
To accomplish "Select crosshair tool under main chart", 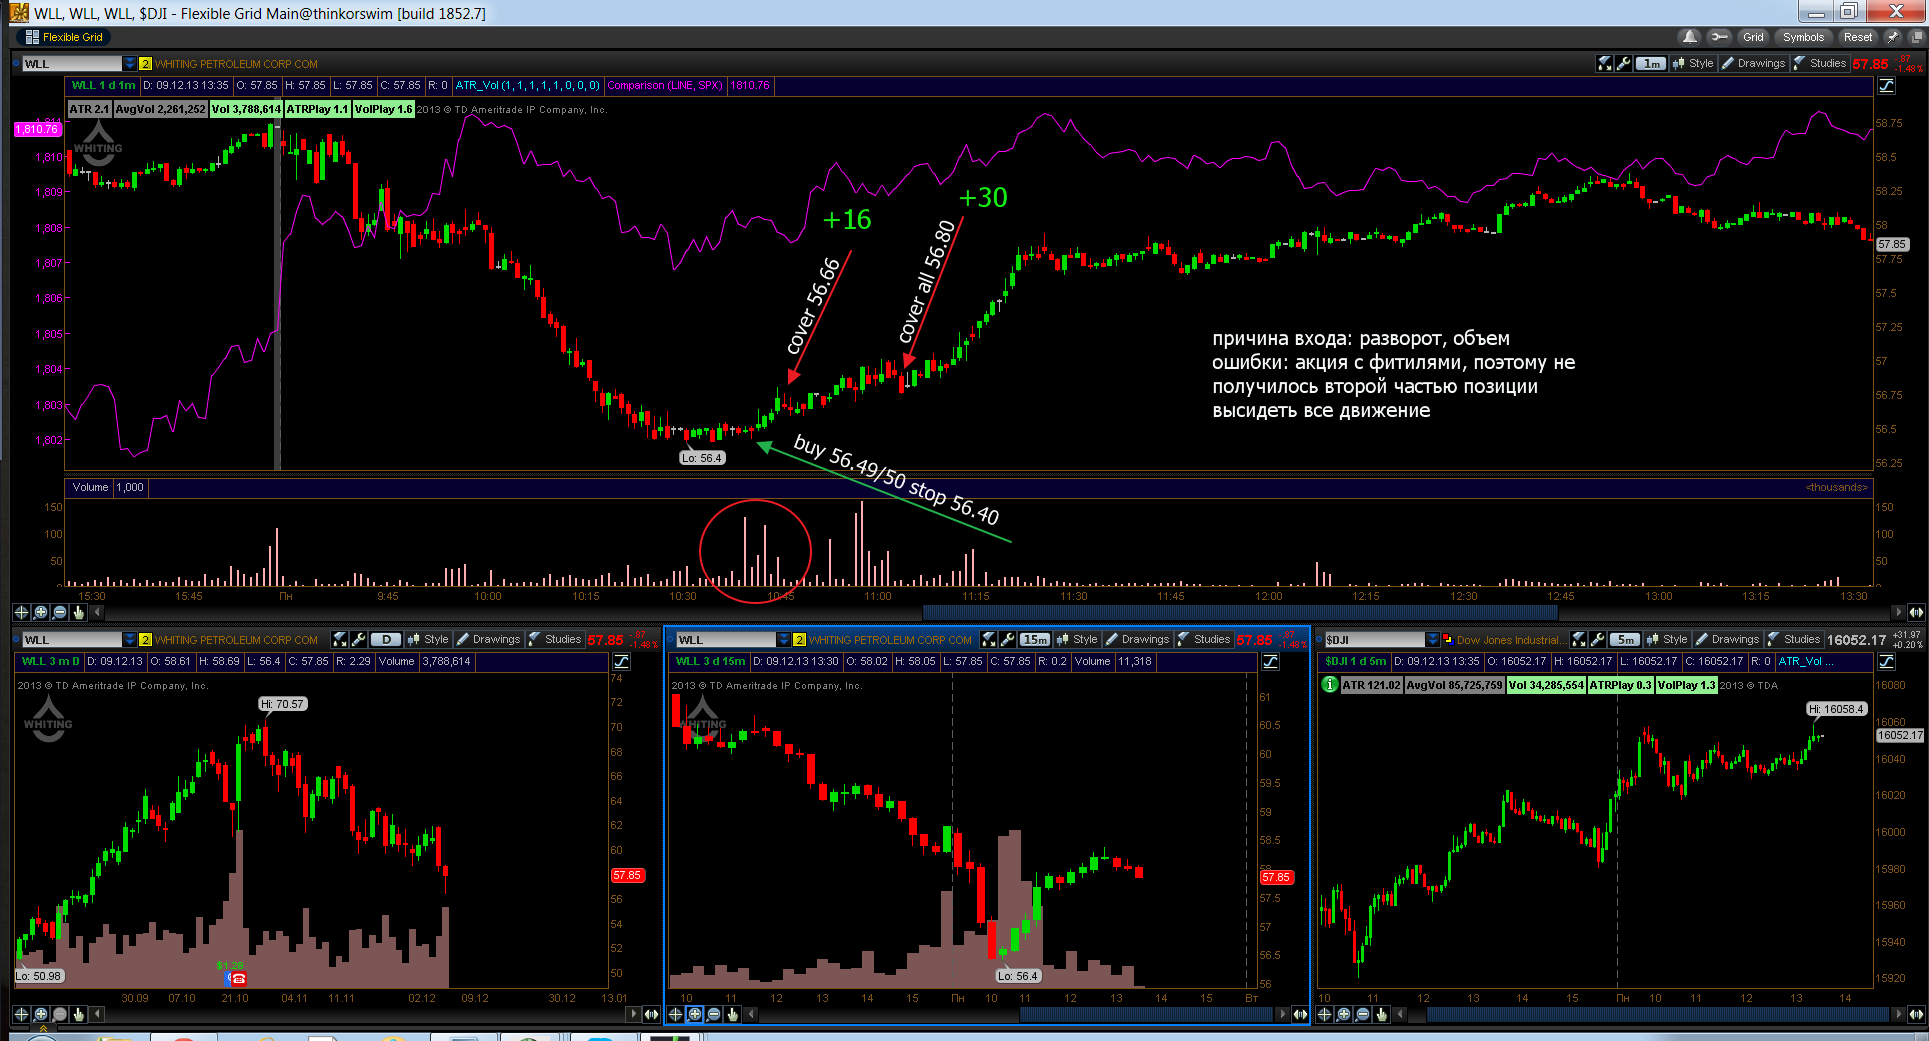I will point(21,612).
